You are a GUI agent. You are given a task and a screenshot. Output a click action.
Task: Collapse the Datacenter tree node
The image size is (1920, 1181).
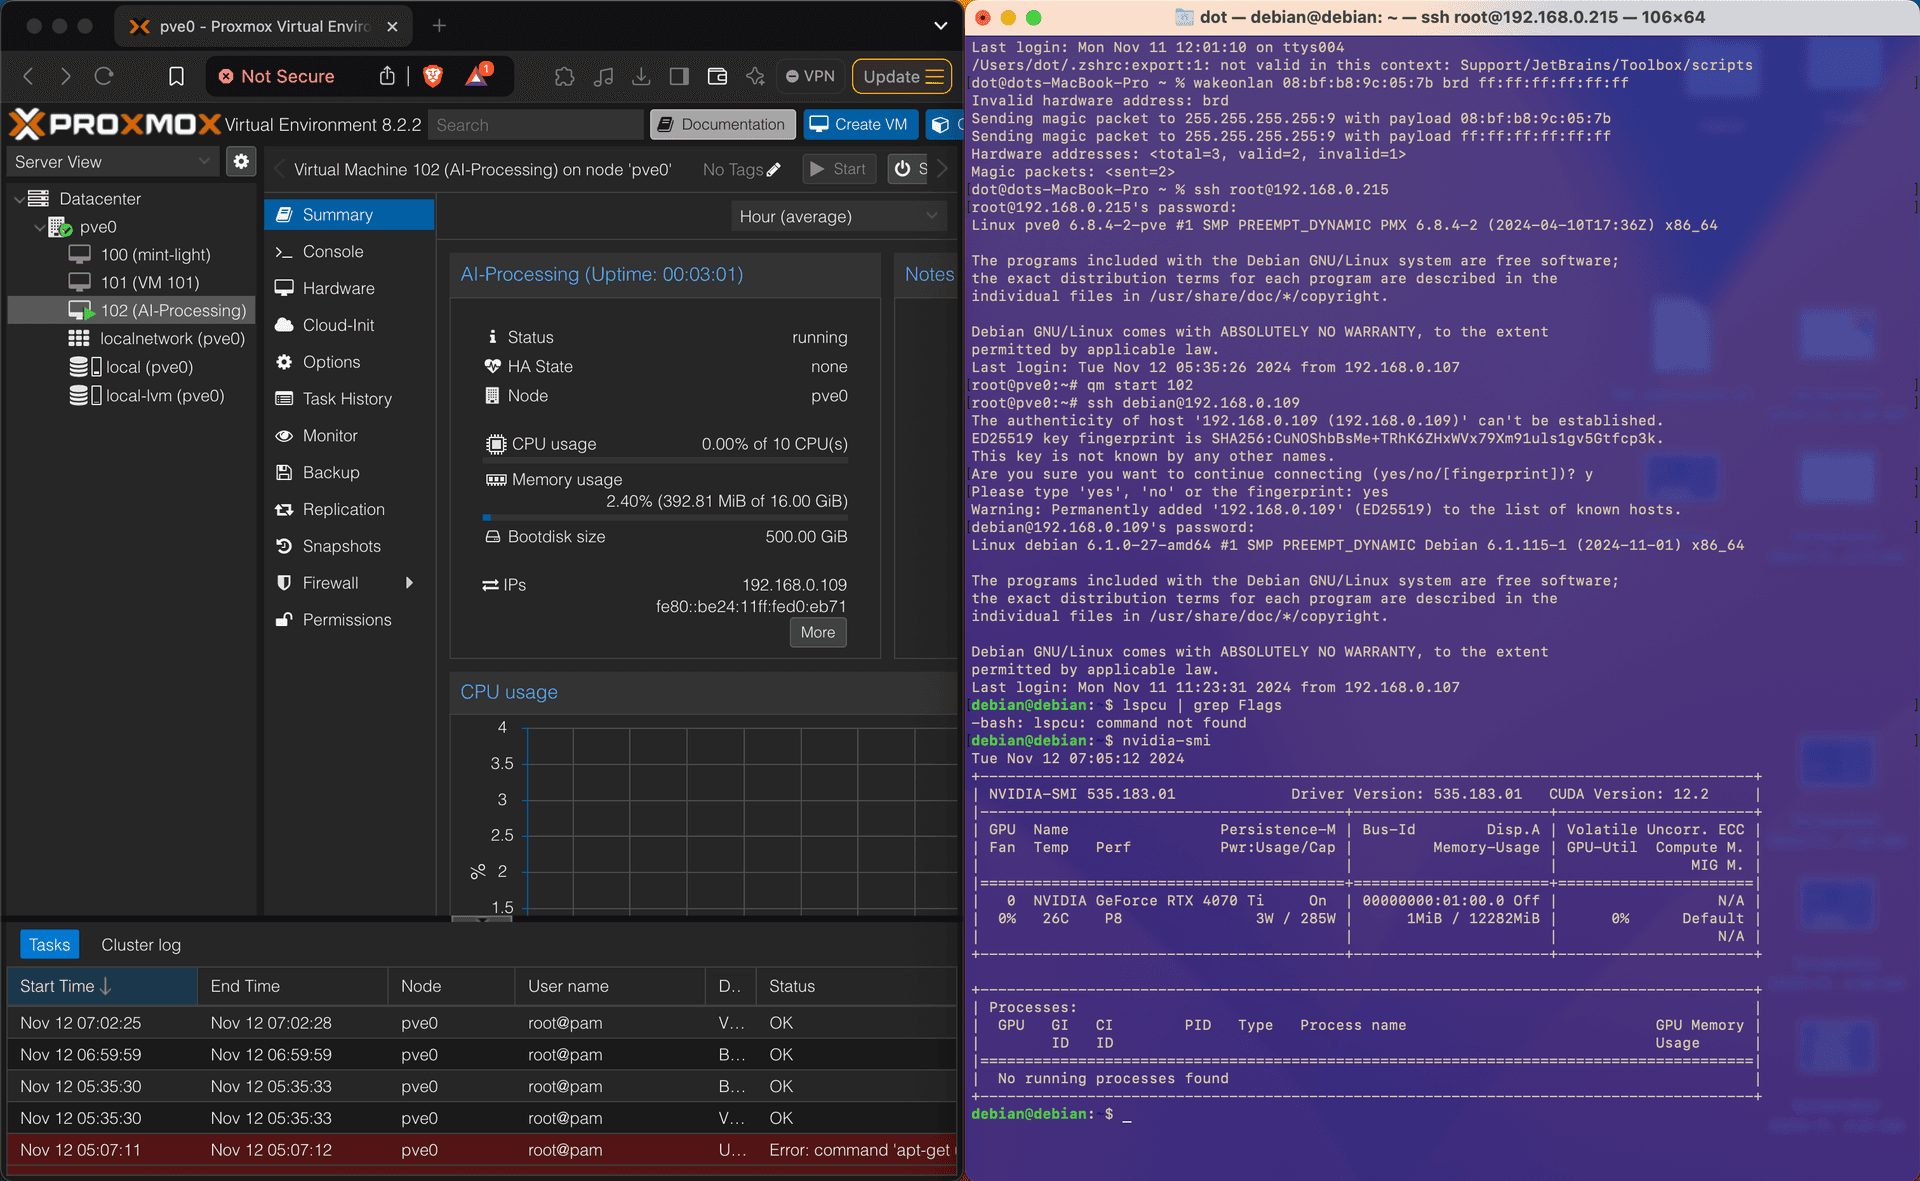[19, 199]
